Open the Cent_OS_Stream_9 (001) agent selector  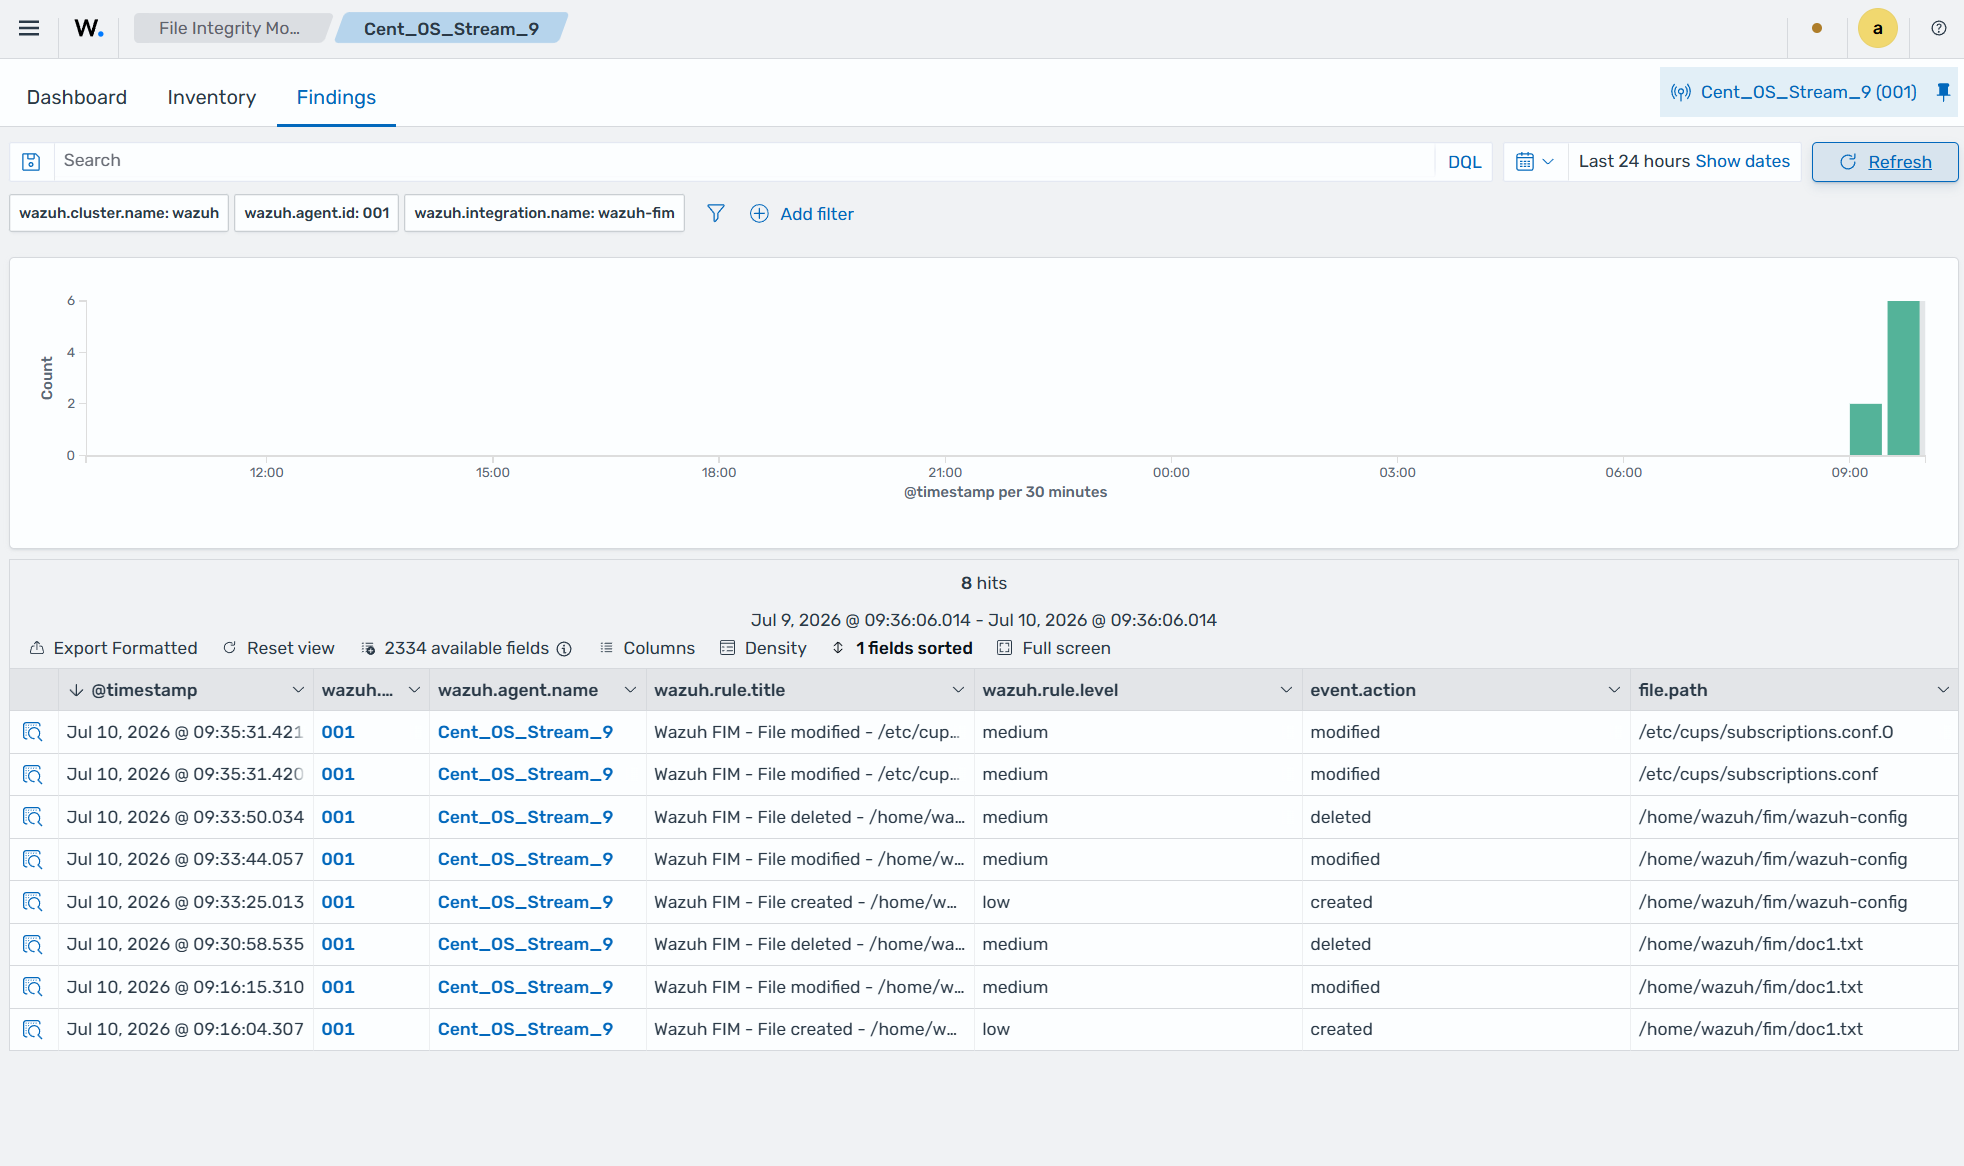point(1794,92)
